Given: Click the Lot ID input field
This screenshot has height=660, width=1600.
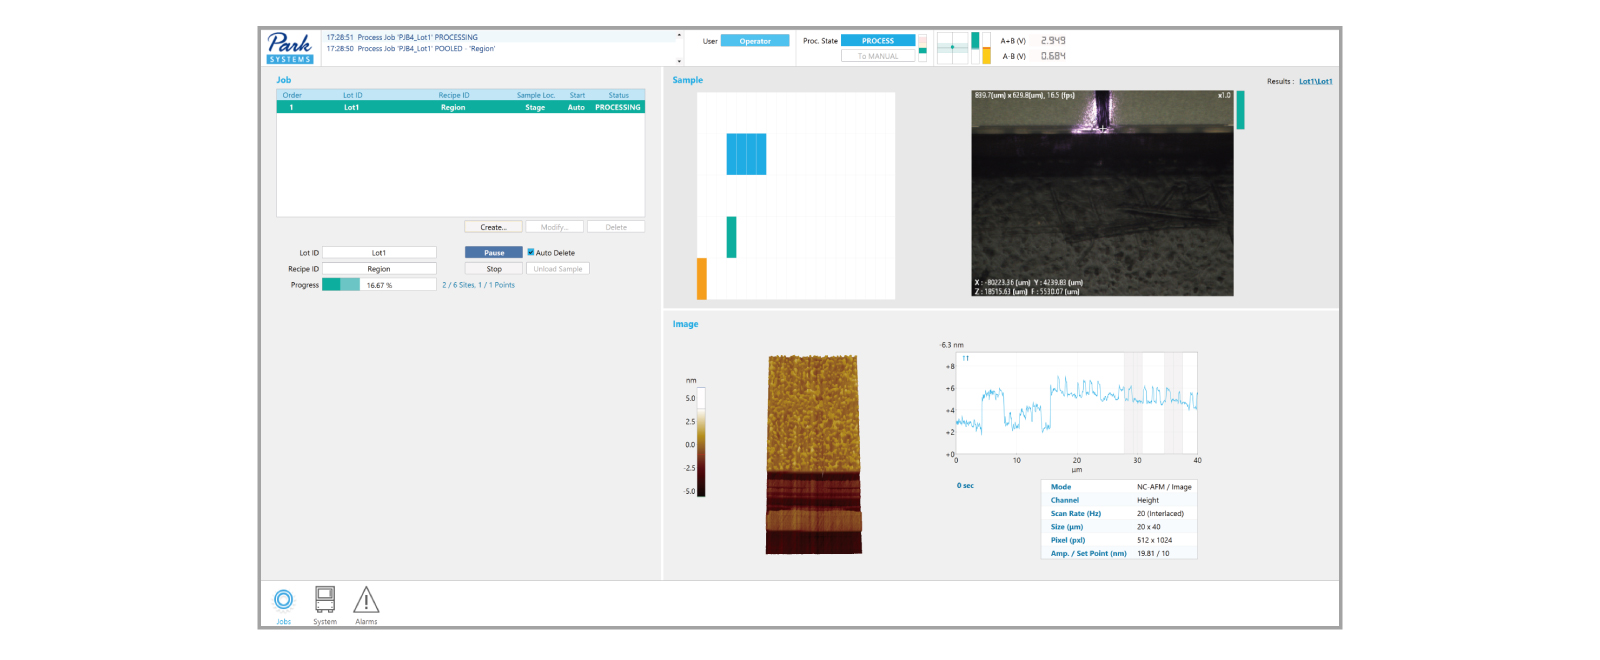Looking at the screenshot, I should pos(379,253).
